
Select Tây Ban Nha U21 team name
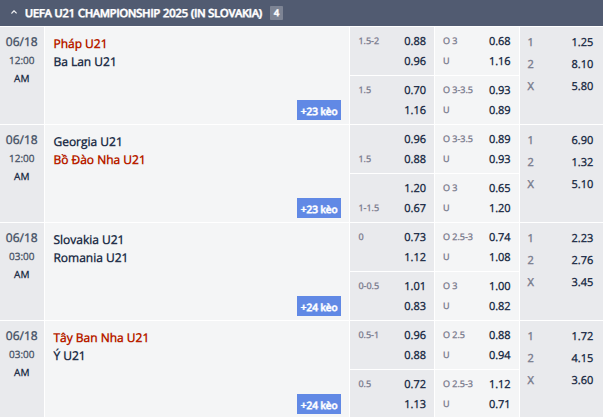[x=101, y=338]
